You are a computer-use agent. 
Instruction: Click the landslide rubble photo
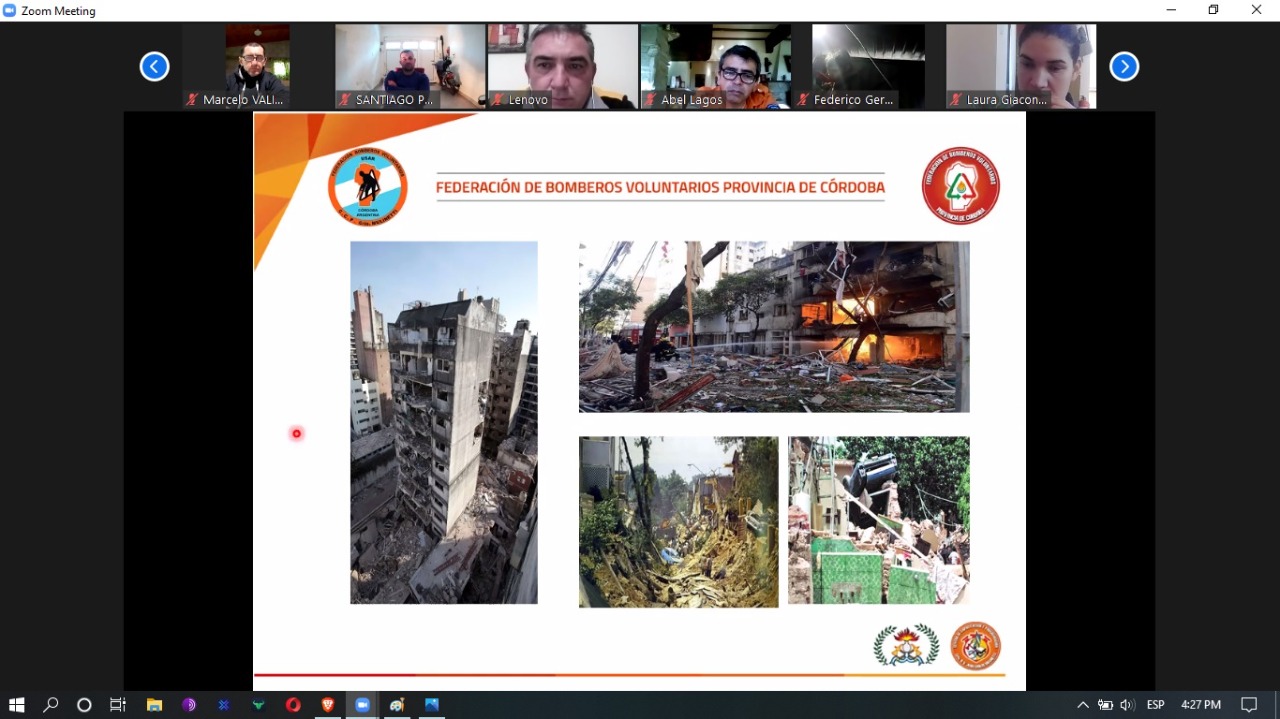678,521
